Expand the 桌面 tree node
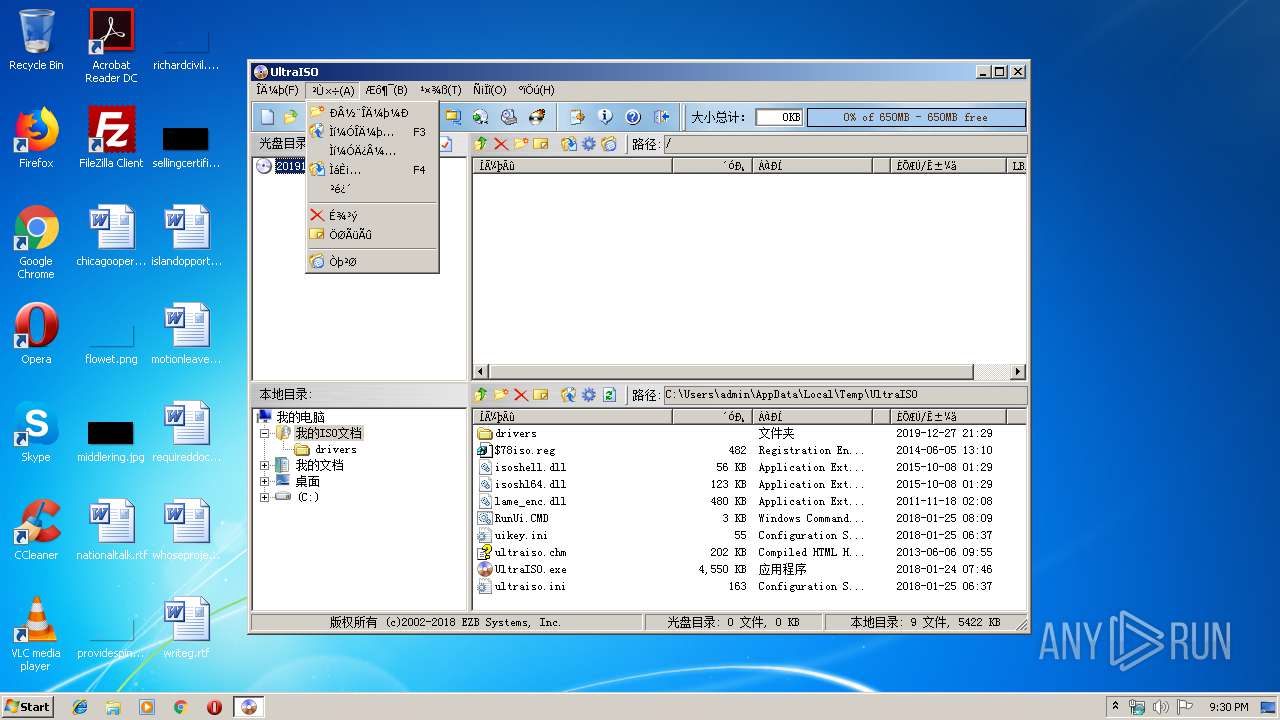This screenshot has width=1280, height=720. tap(265, 482)
